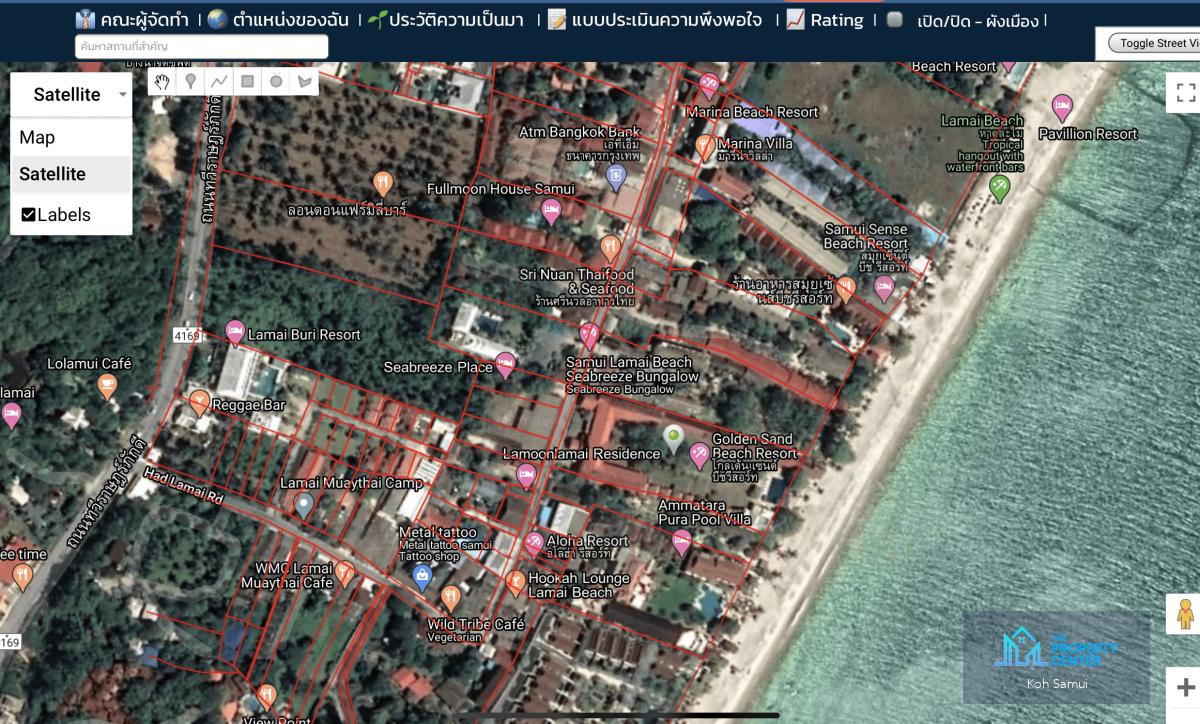Open ตำแหน่งของฉัน (my location) link
The image size is (1200, 724).
pos(279,20)
